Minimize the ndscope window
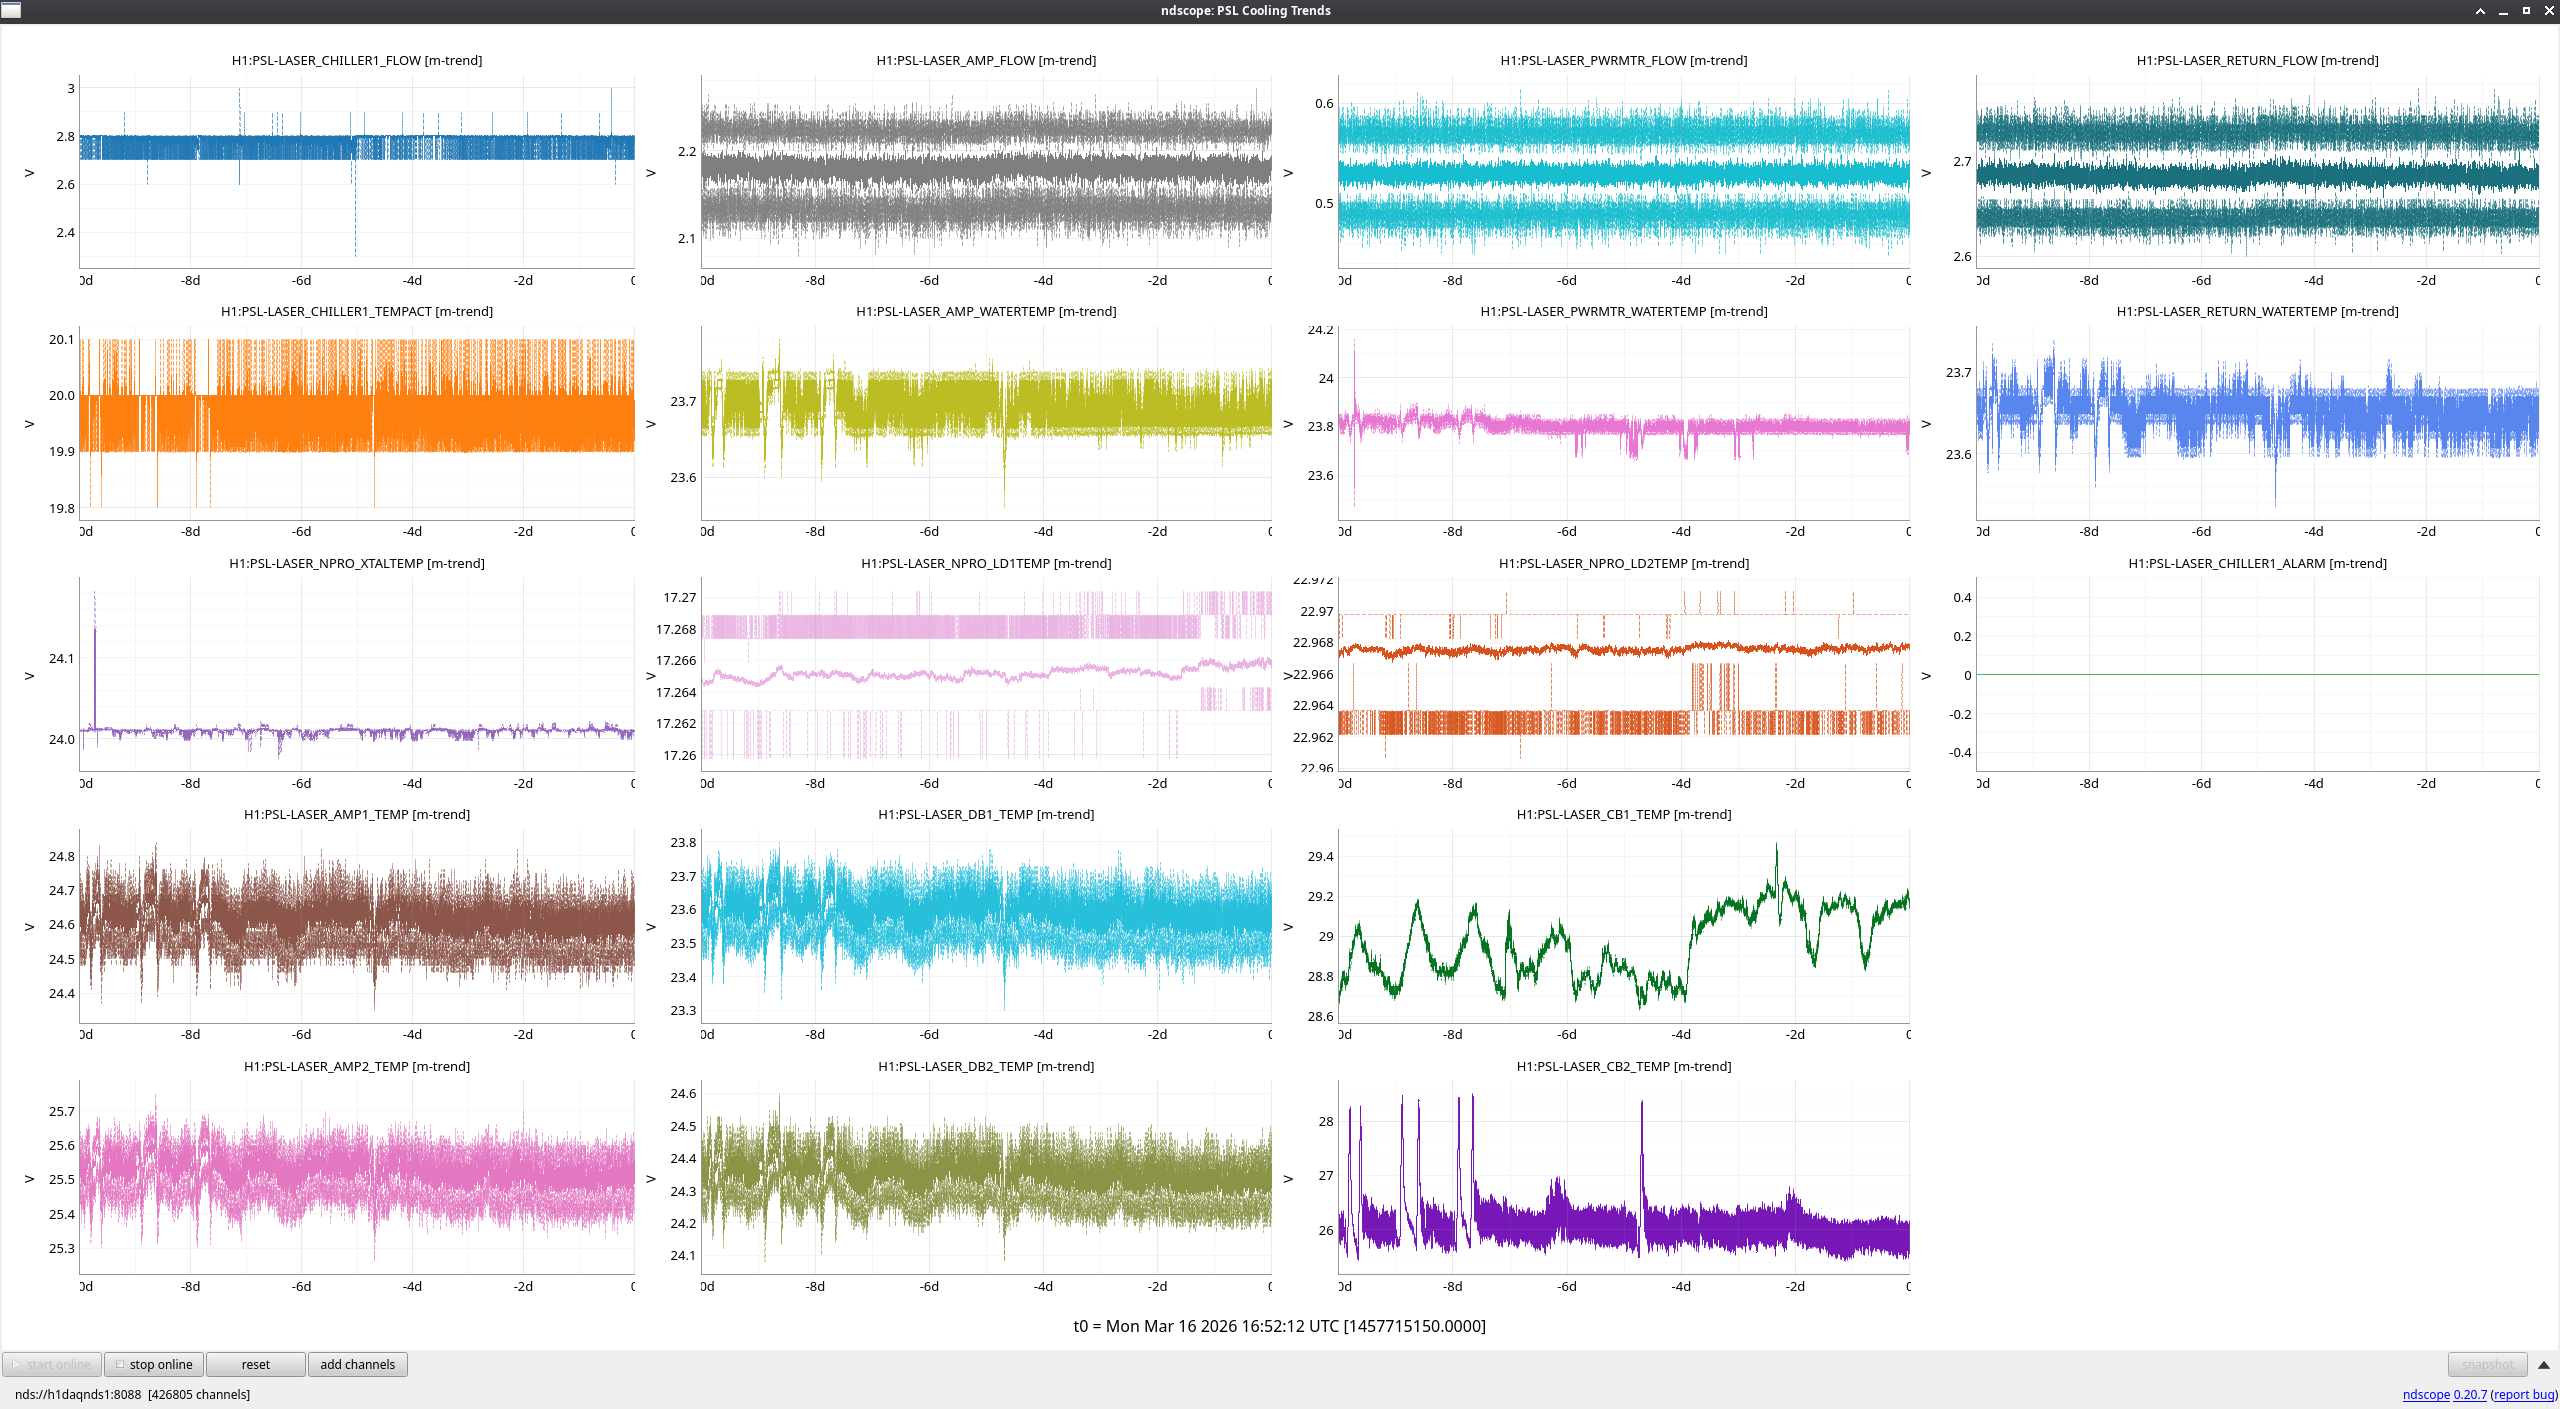The height and width of the screenshot is (1409, 2560). click(x=2503, y=11)
